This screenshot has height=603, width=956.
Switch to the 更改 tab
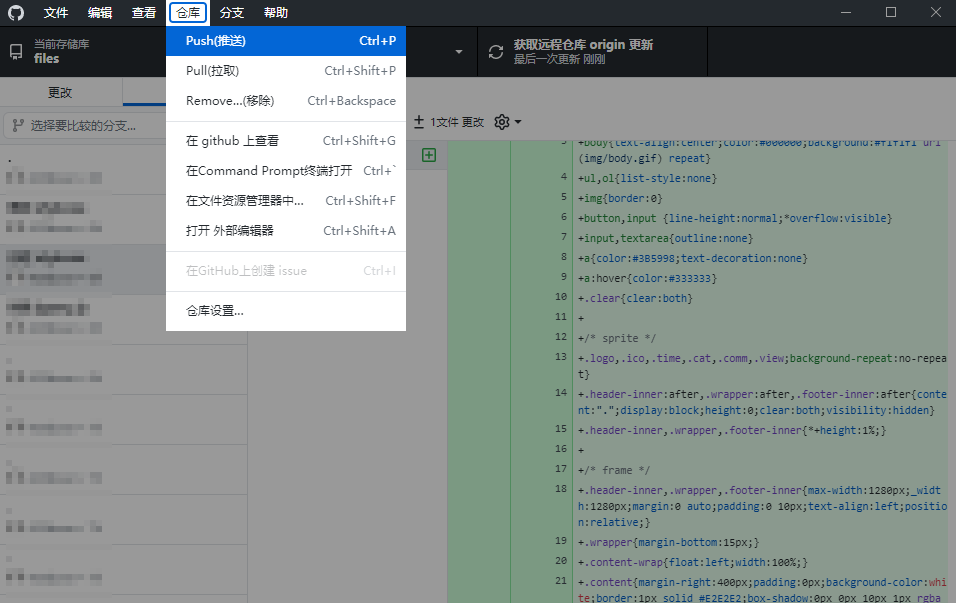point(61,92)
